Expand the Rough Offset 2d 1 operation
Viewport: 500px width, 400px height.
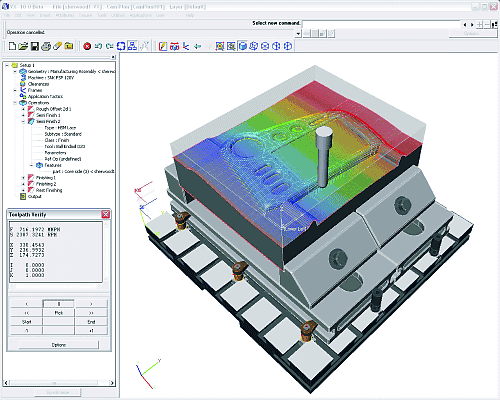click(x=23, y=109)
